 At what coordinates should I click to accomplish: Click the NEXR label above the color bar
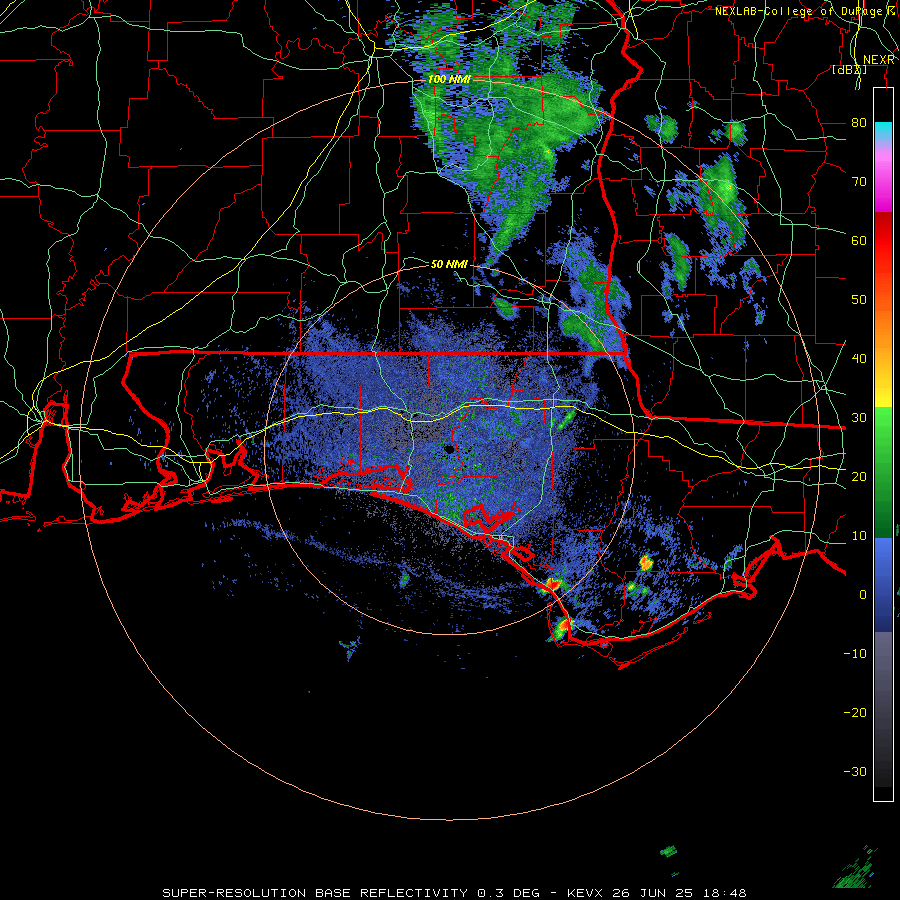[878, 60]
